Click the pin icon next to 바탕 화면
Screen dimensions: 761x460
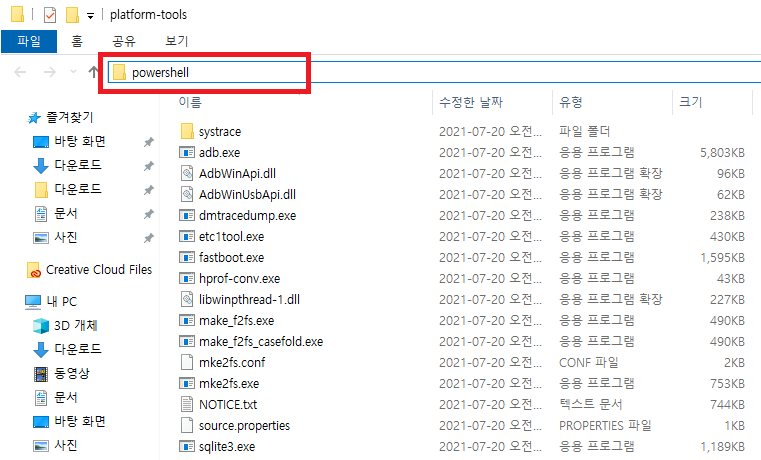pyautogui.click(x=149, y=142)
